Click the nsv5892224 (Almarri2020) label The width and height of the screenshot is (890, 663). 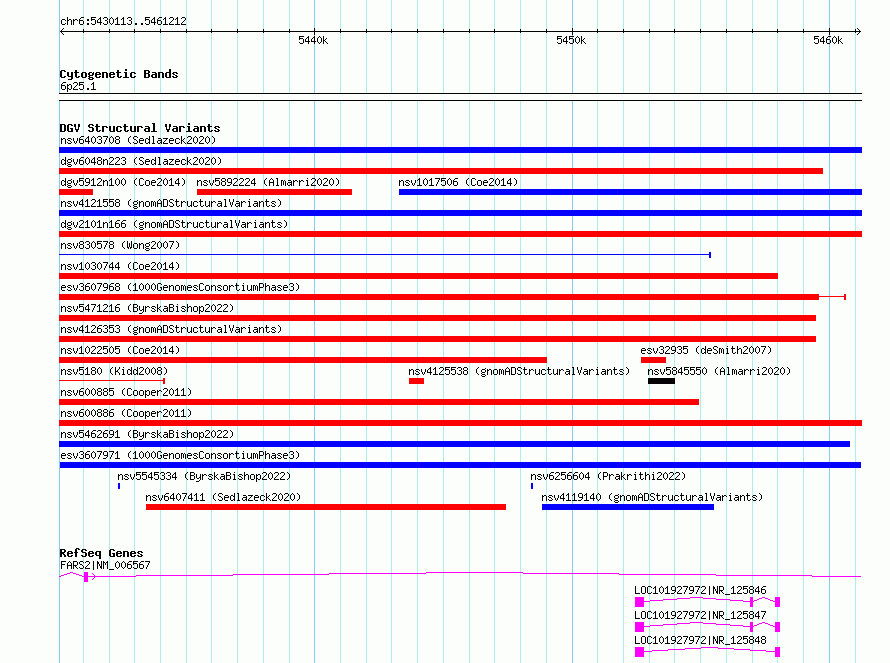click(268, 182)
